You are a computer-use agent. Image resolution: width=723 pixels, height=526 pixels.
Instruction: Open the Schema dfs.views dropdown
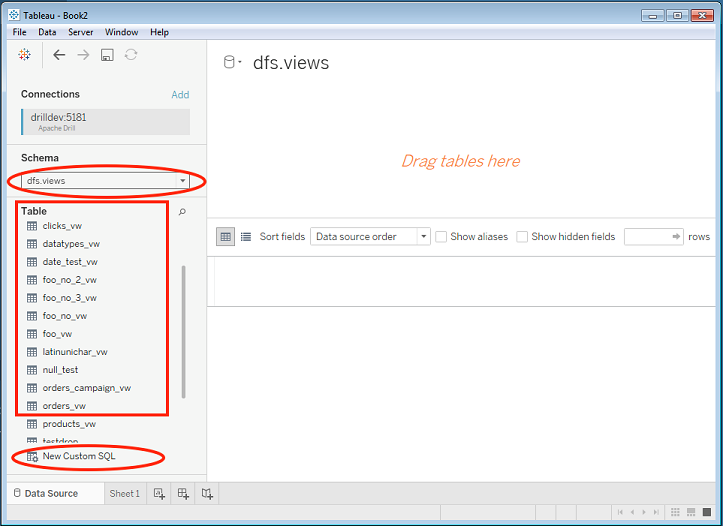106,181
